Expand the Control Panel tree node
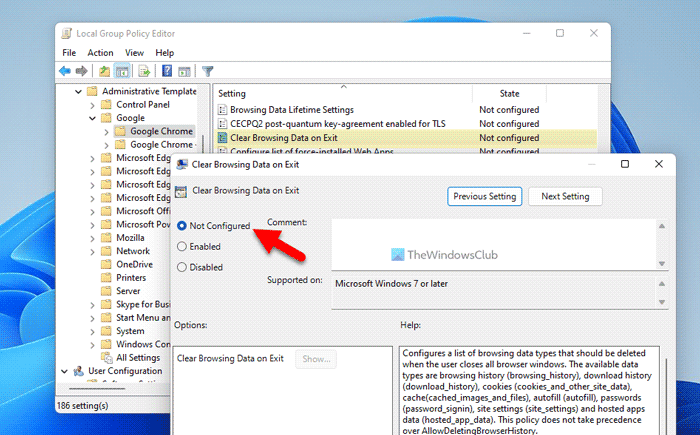 tap(92, 105)
